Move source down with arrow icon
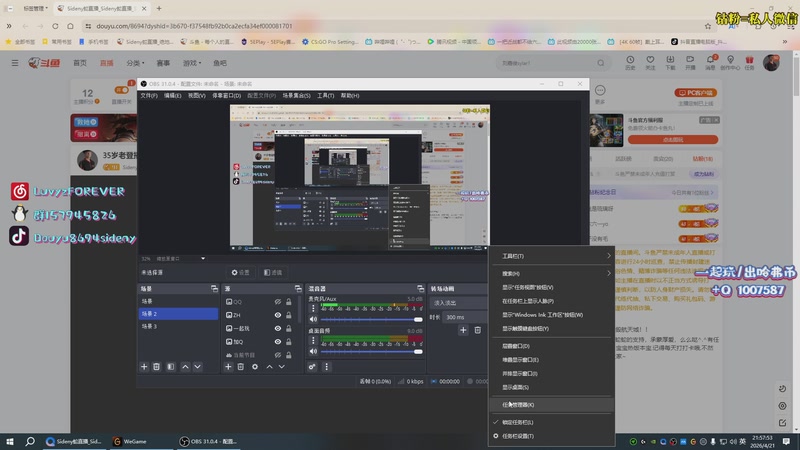This screenshot has height=450, width=800. 282,367
